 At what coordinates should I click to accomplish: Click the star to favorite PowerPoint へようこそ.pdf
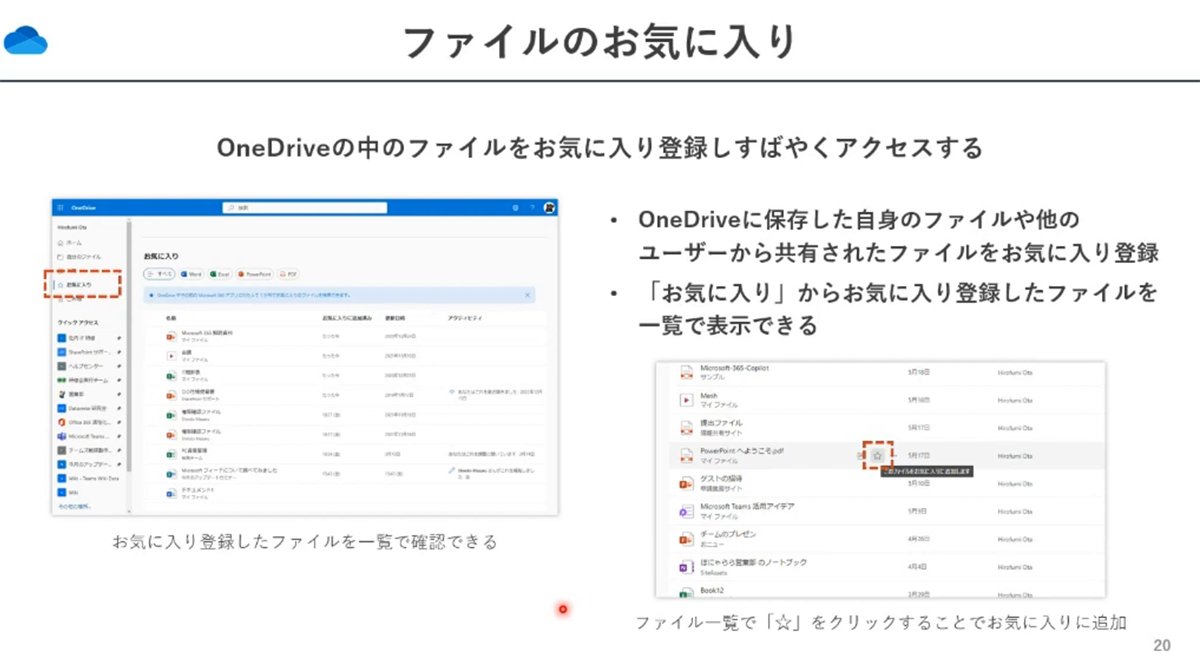877,455
